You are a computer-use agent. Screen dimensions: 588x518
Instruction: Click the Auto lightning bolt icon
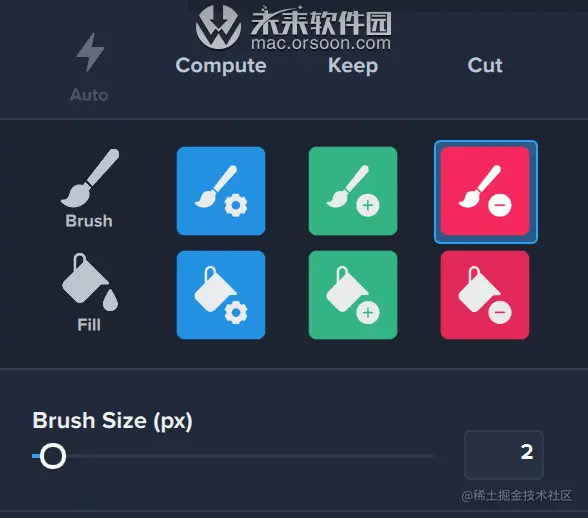click(90, 52)
